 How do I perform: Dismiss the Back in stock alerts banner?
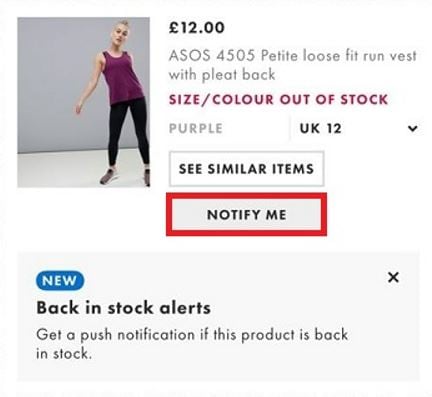393,277
